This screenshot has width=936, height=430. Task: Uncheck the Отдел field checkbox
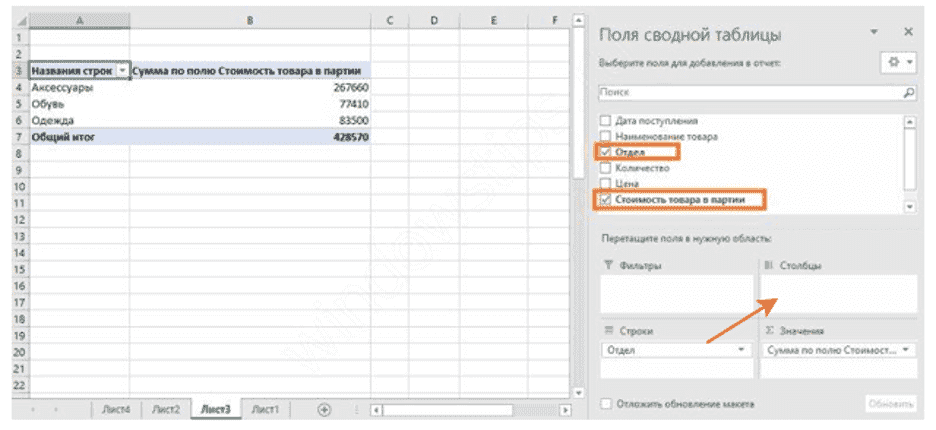[604, 152]
